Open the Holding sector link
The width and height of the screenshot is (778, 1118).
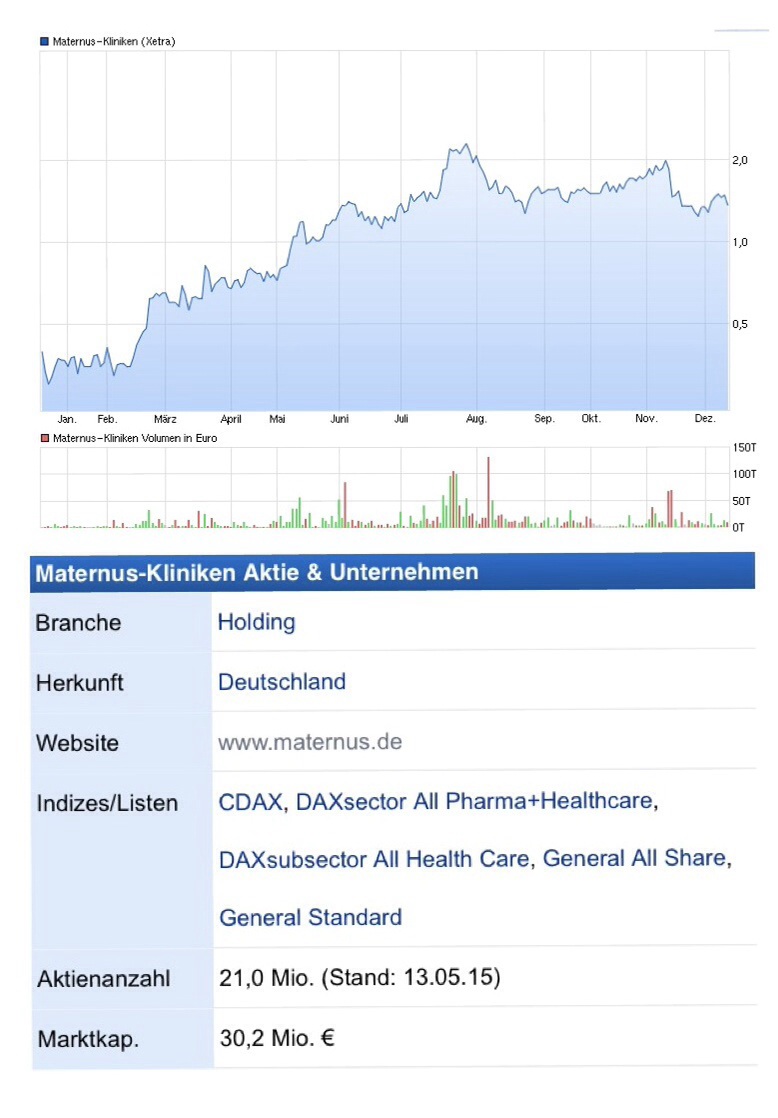tap(256, 622)
